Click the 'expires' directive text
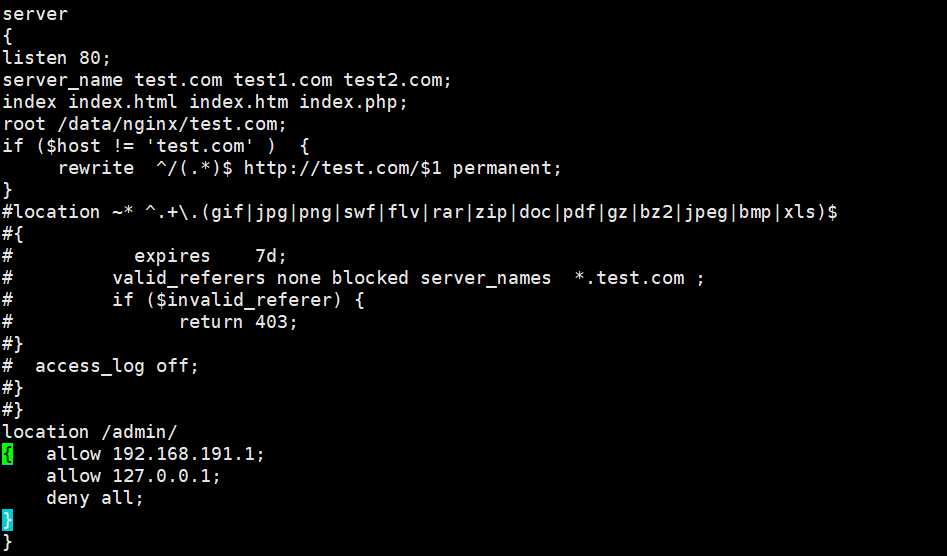 coord(172,256)
